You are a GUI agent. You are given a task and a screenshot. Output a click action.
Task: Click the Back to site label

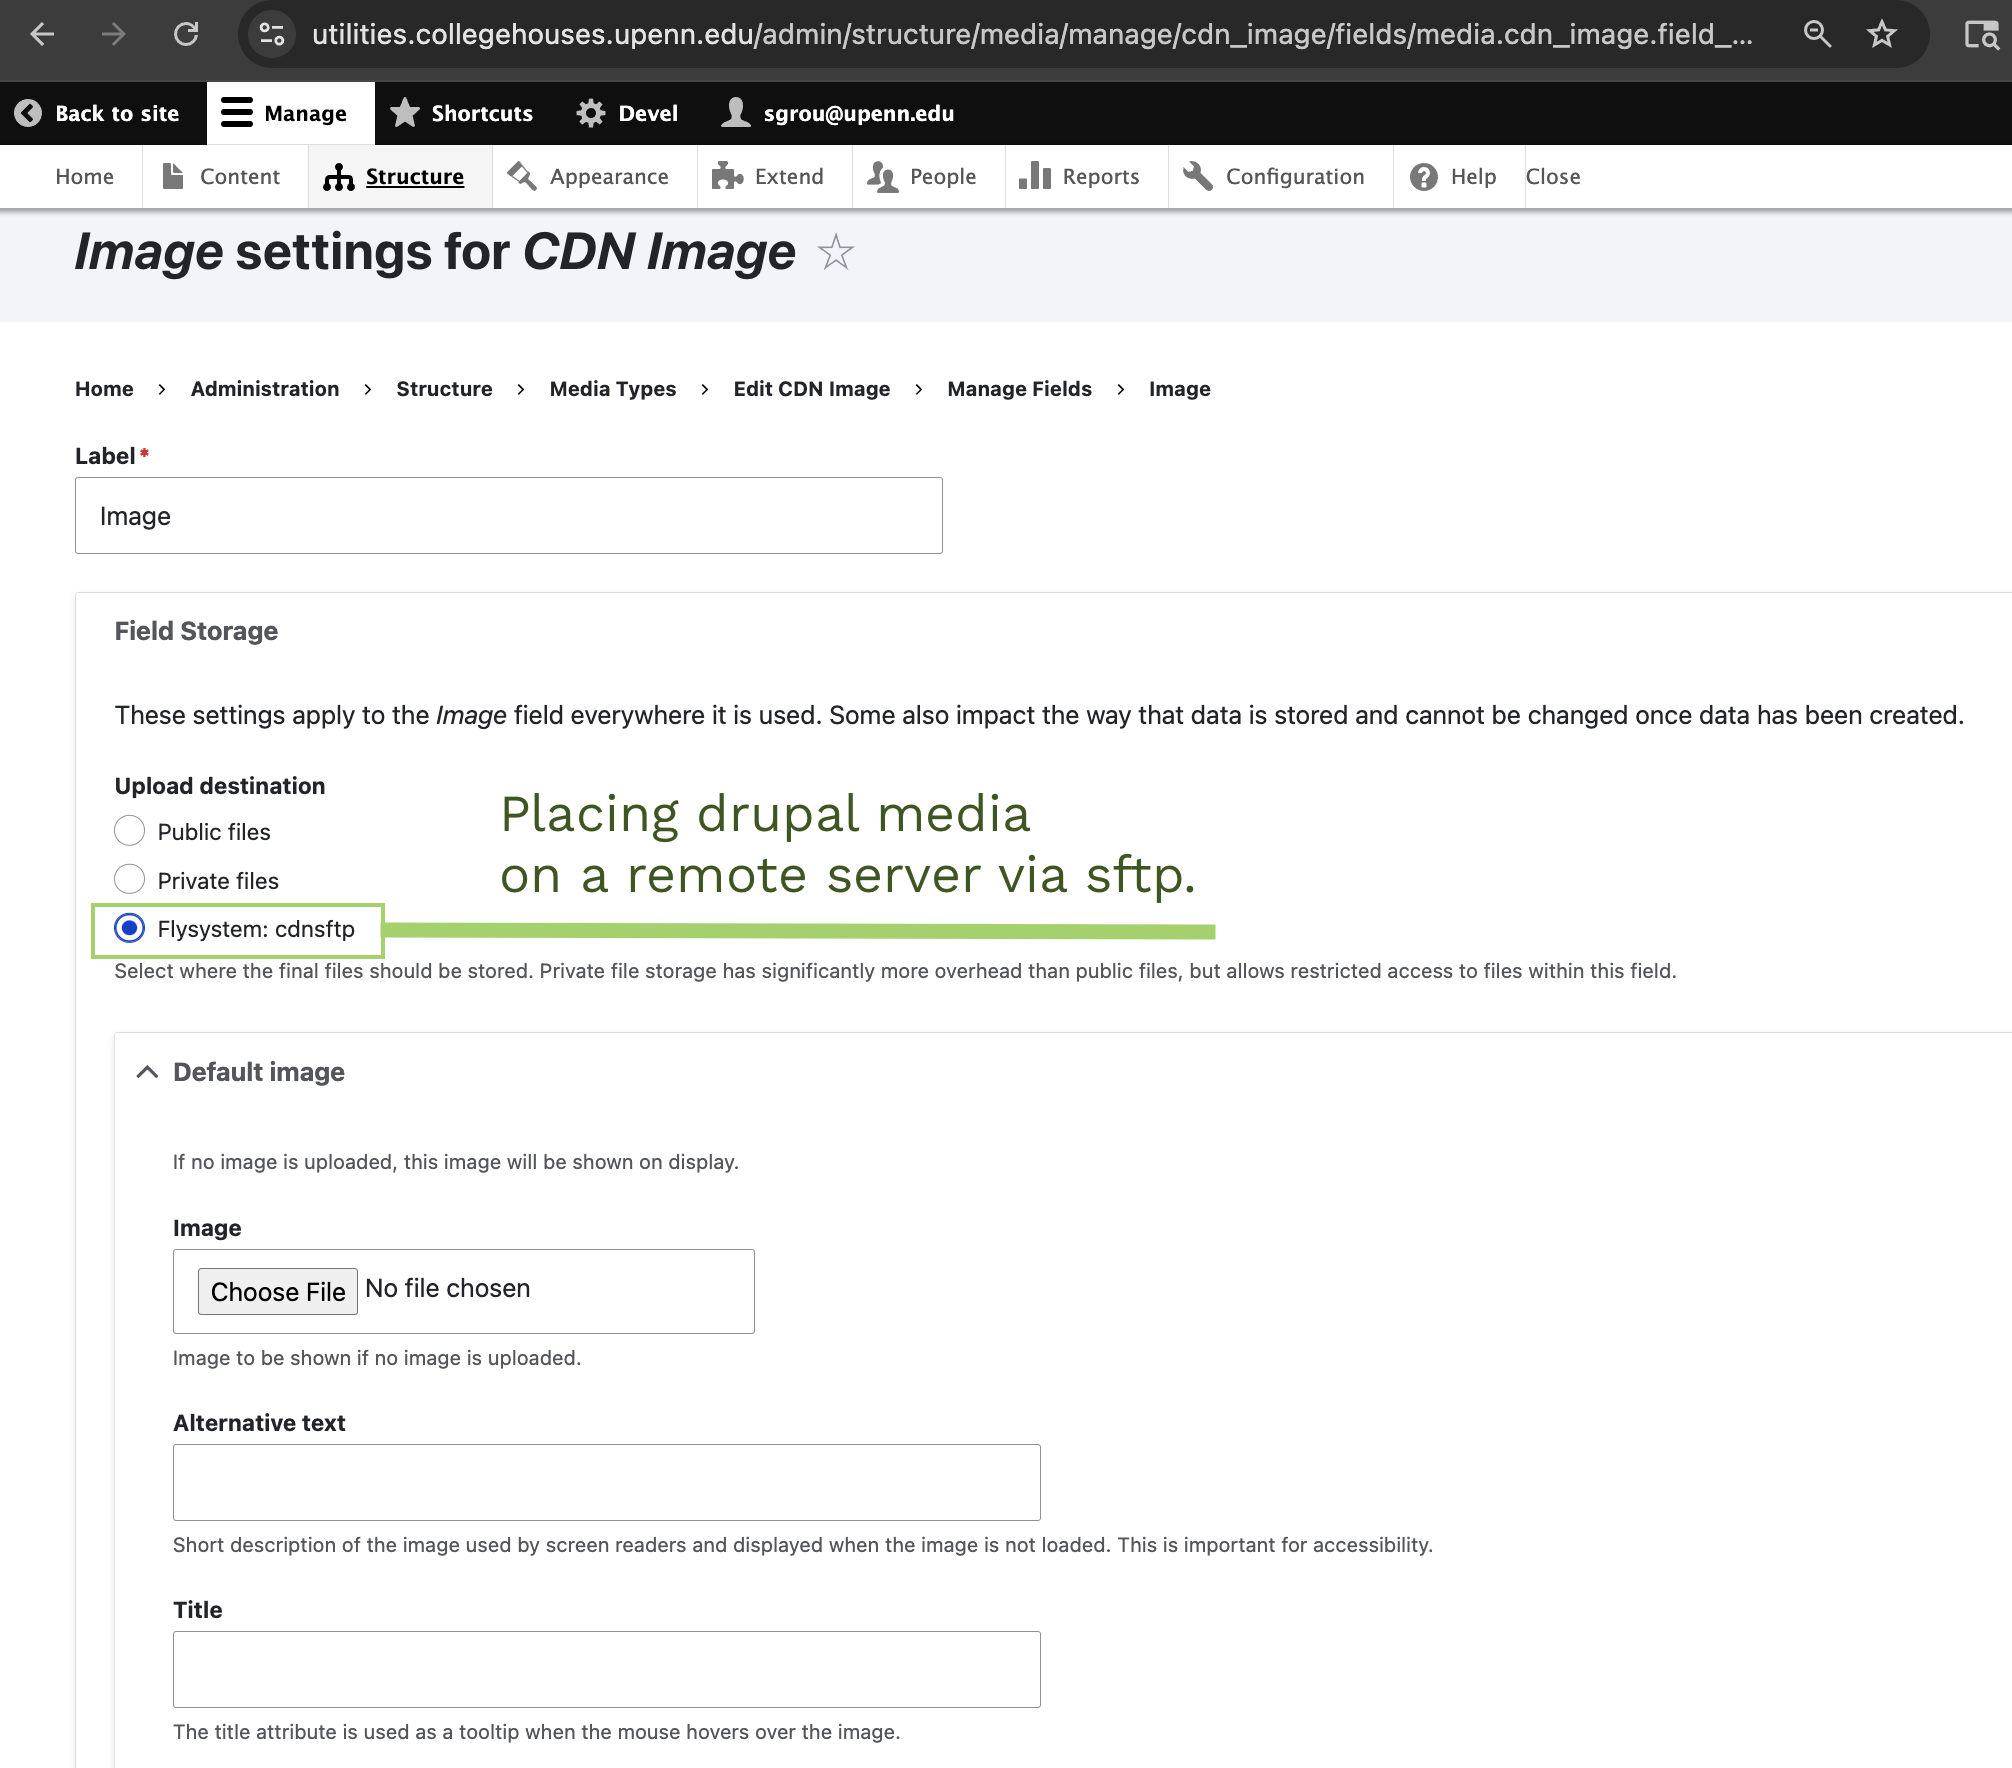pyautogui.click(x=117, y=113)
